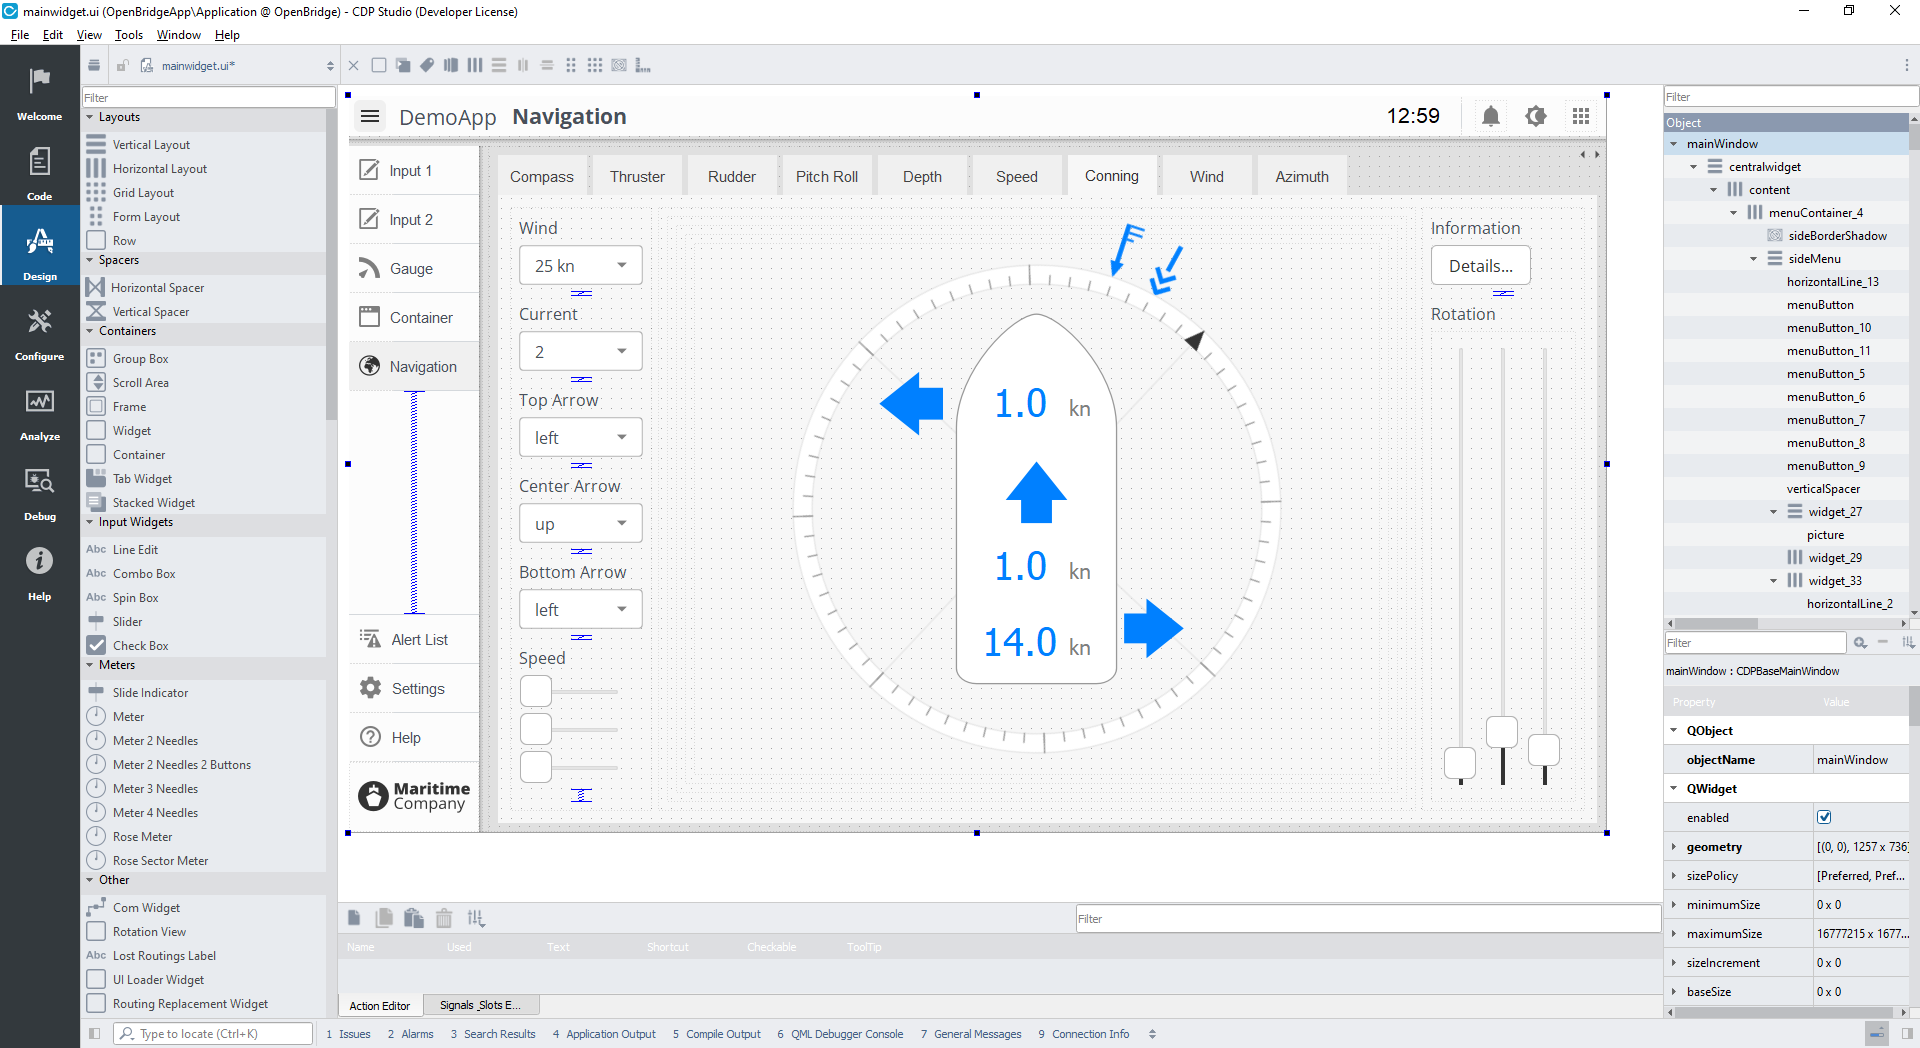The width and height of the screenshot is (1920, 1048).
Task: Click the Type to locate search field
Action: tap(213, 1034)
